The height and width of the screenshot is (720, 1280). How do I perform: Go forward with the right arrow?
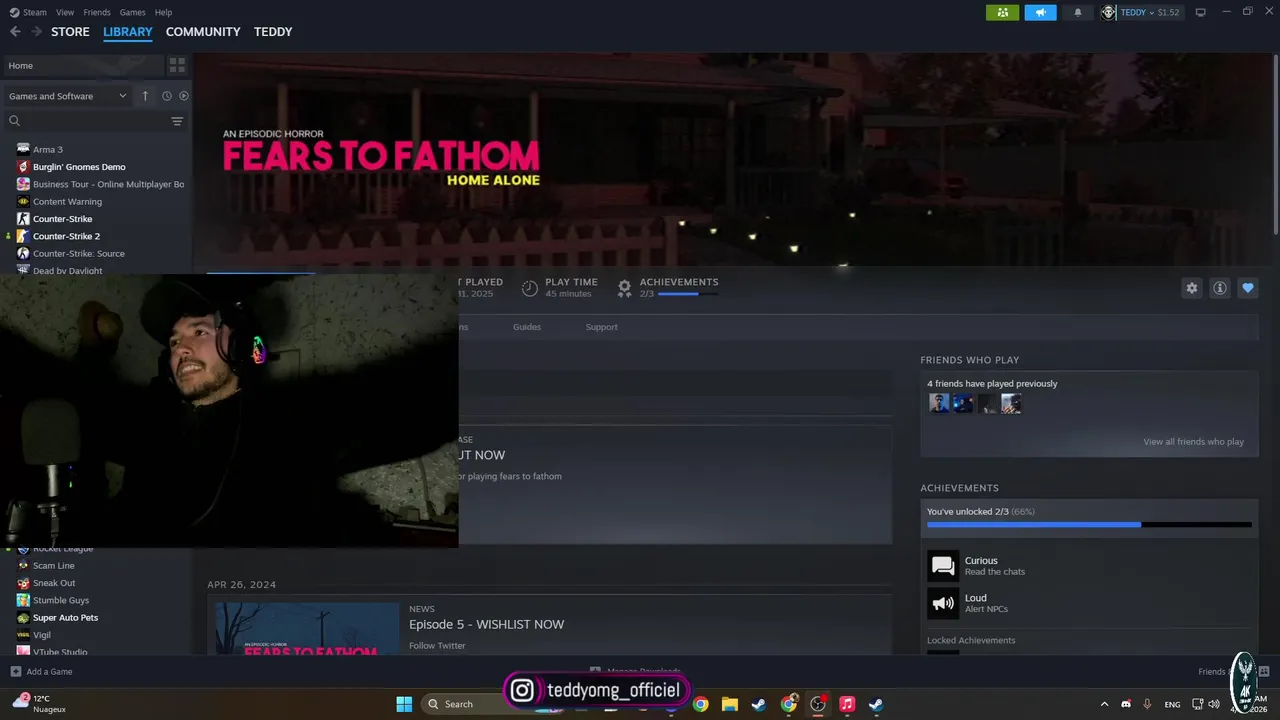(x=37, y=32)
